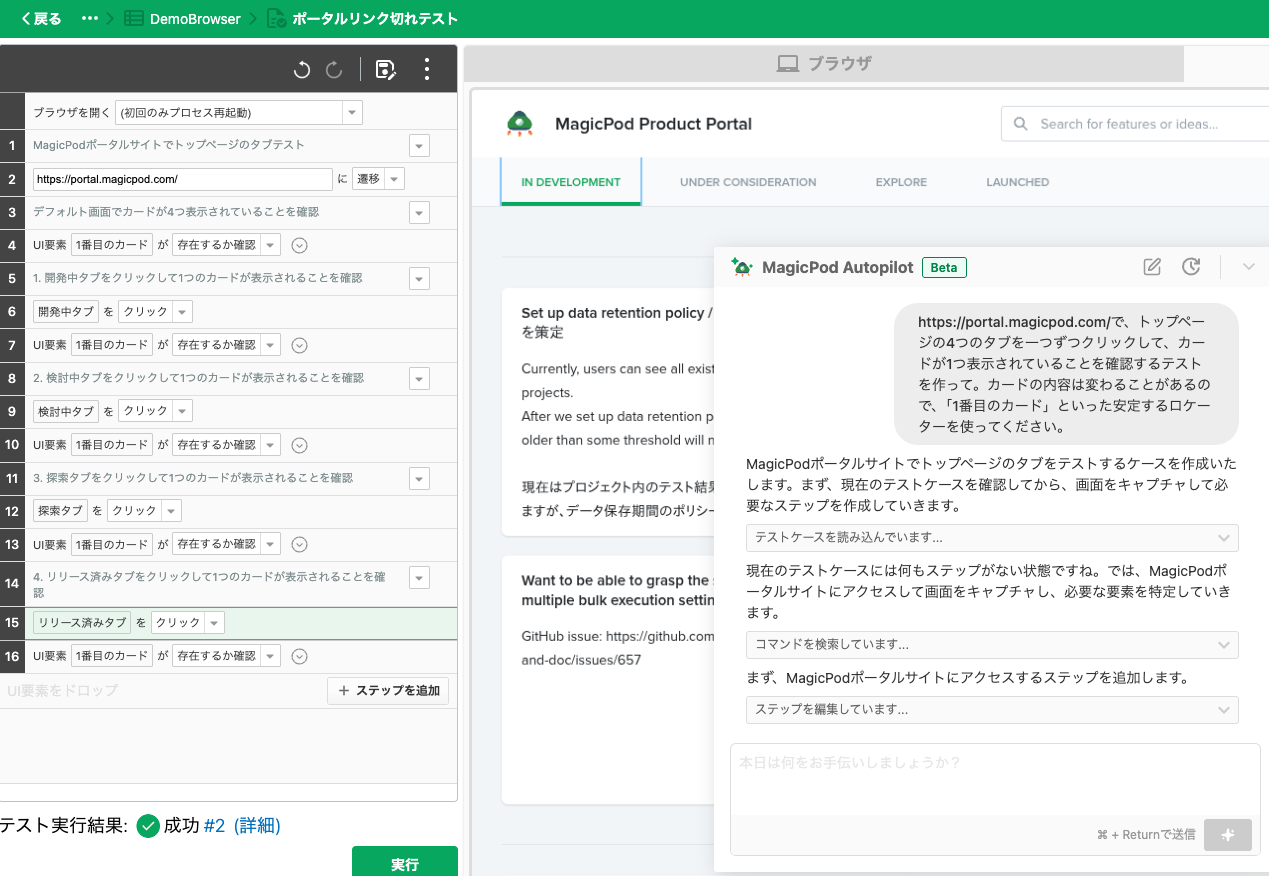Click the 実行 button to run the test
This screenshot has height=876, width=1269.
(405, 861)
